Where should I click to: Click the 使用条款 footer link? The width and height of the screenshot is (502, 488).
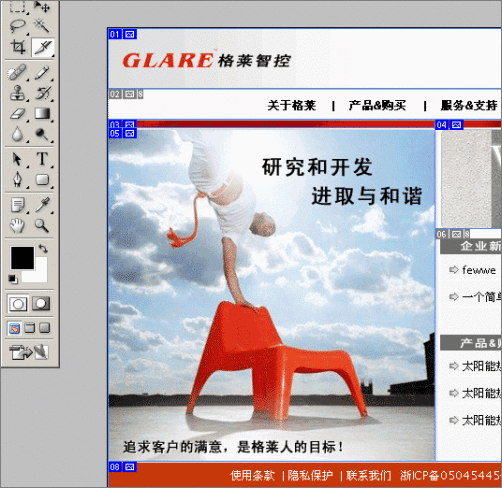[253, 475]
